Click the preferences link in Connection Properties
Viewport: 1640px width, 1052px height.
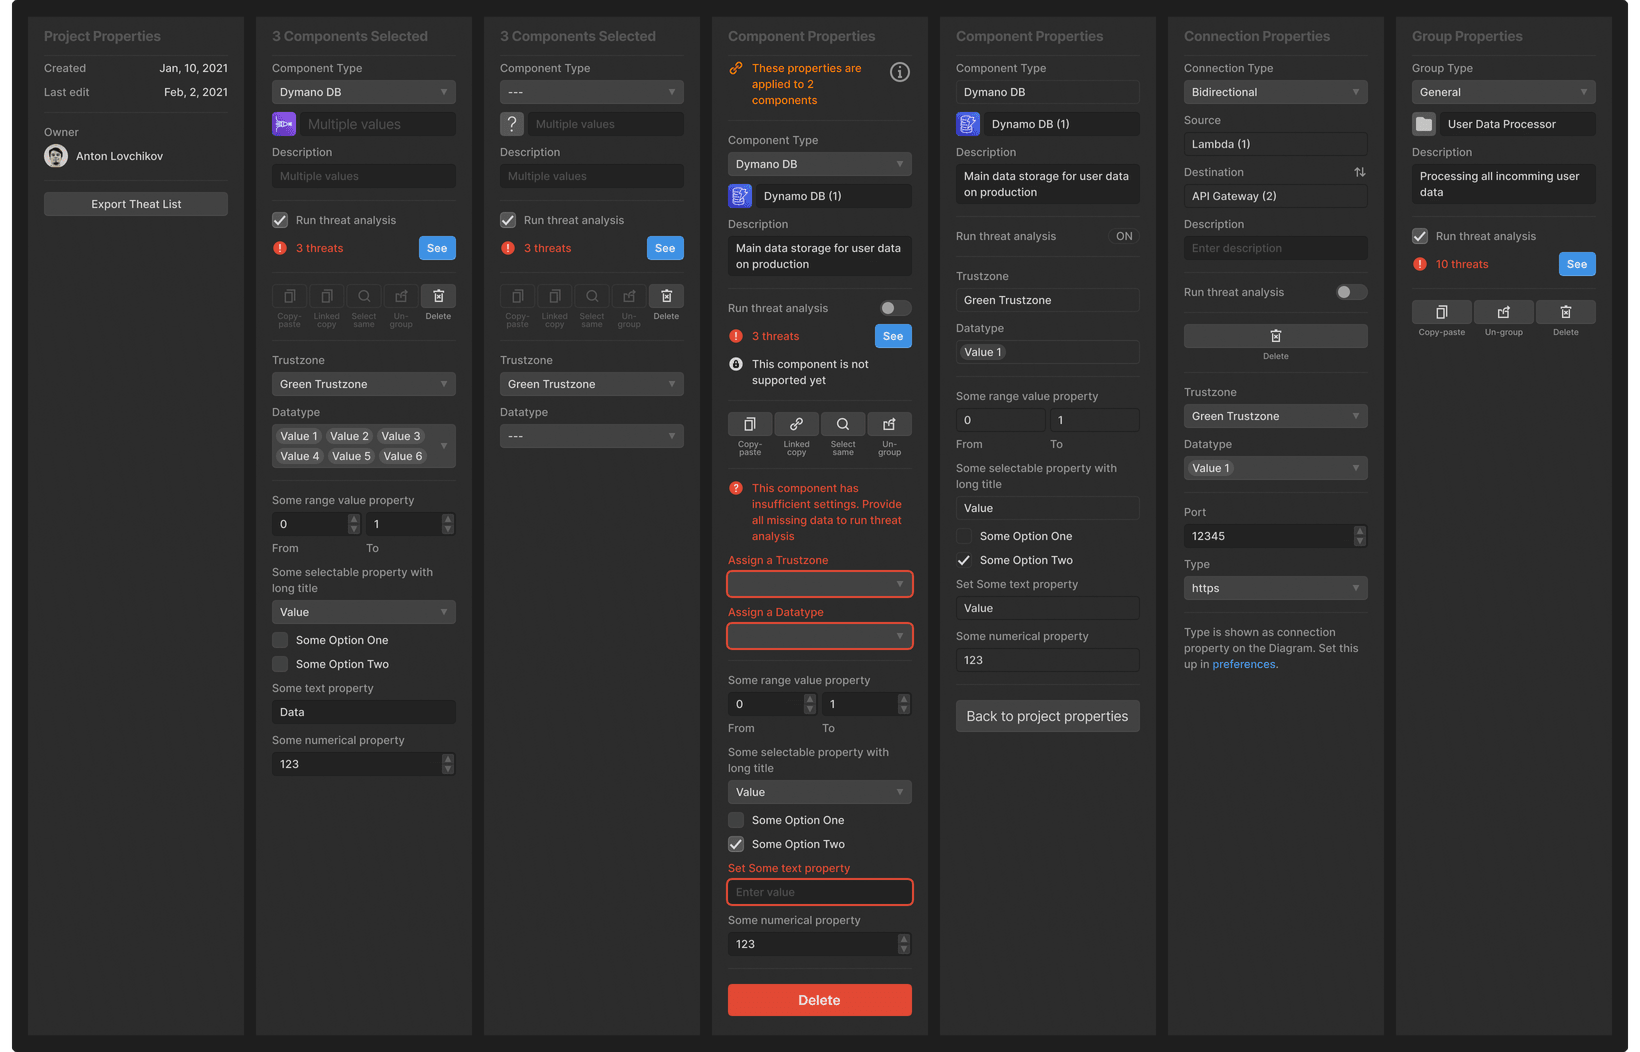point(1242,663)
